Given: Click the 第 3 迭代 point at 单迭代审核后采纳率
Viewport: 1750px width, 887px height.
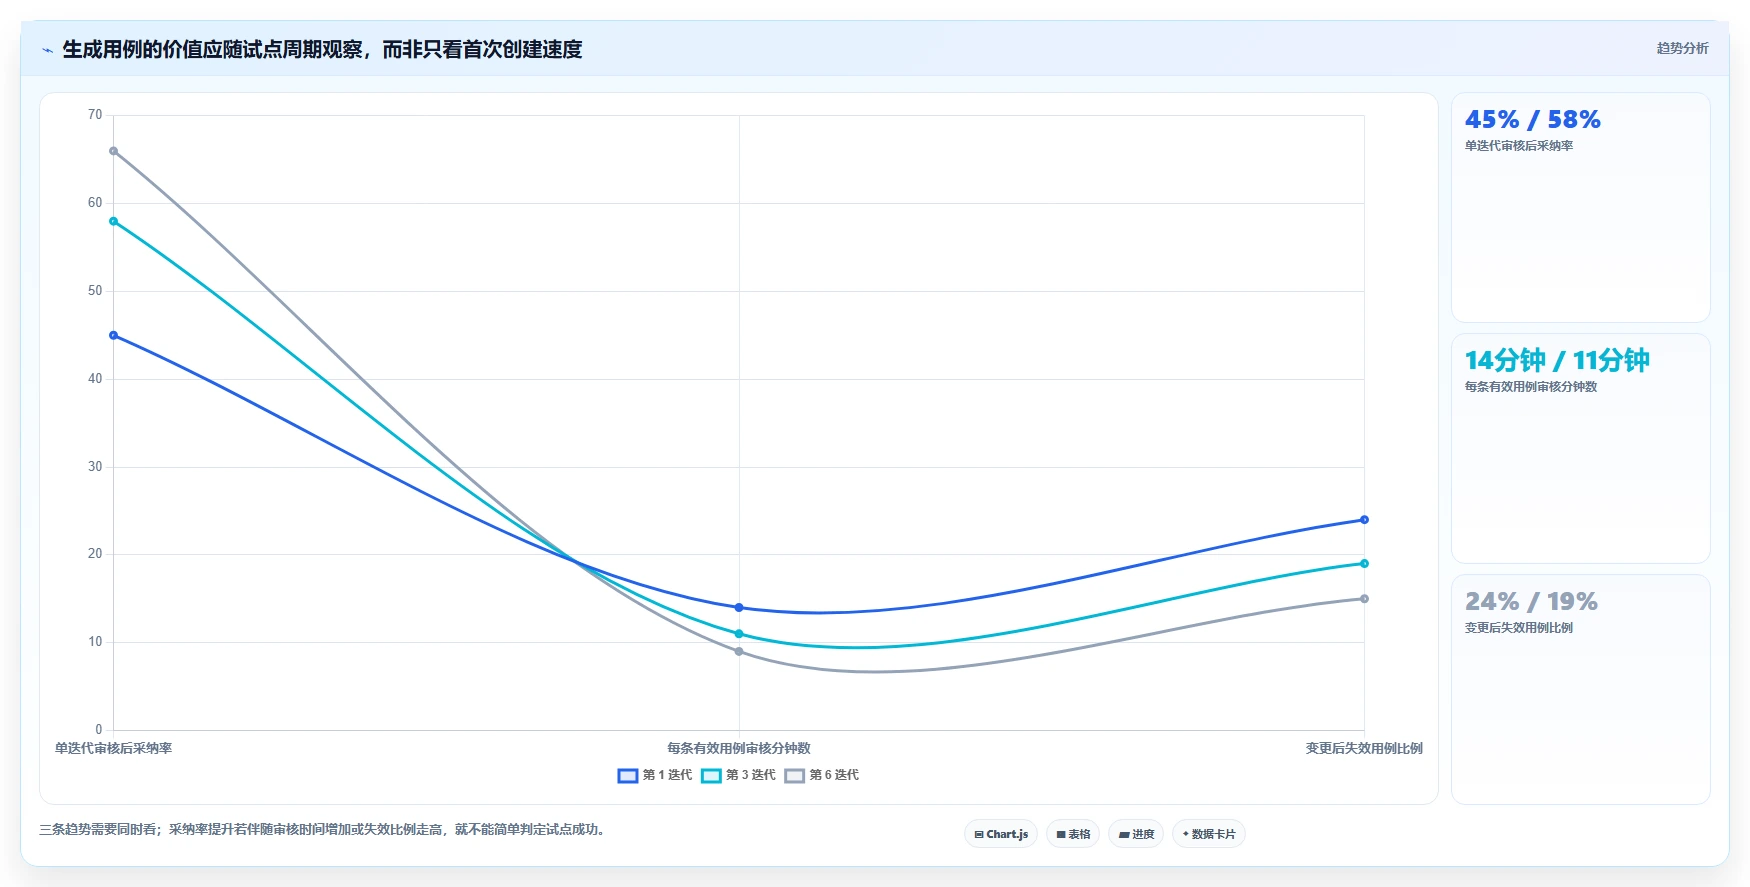Looking at the screenshot, I should coord(114,222).
